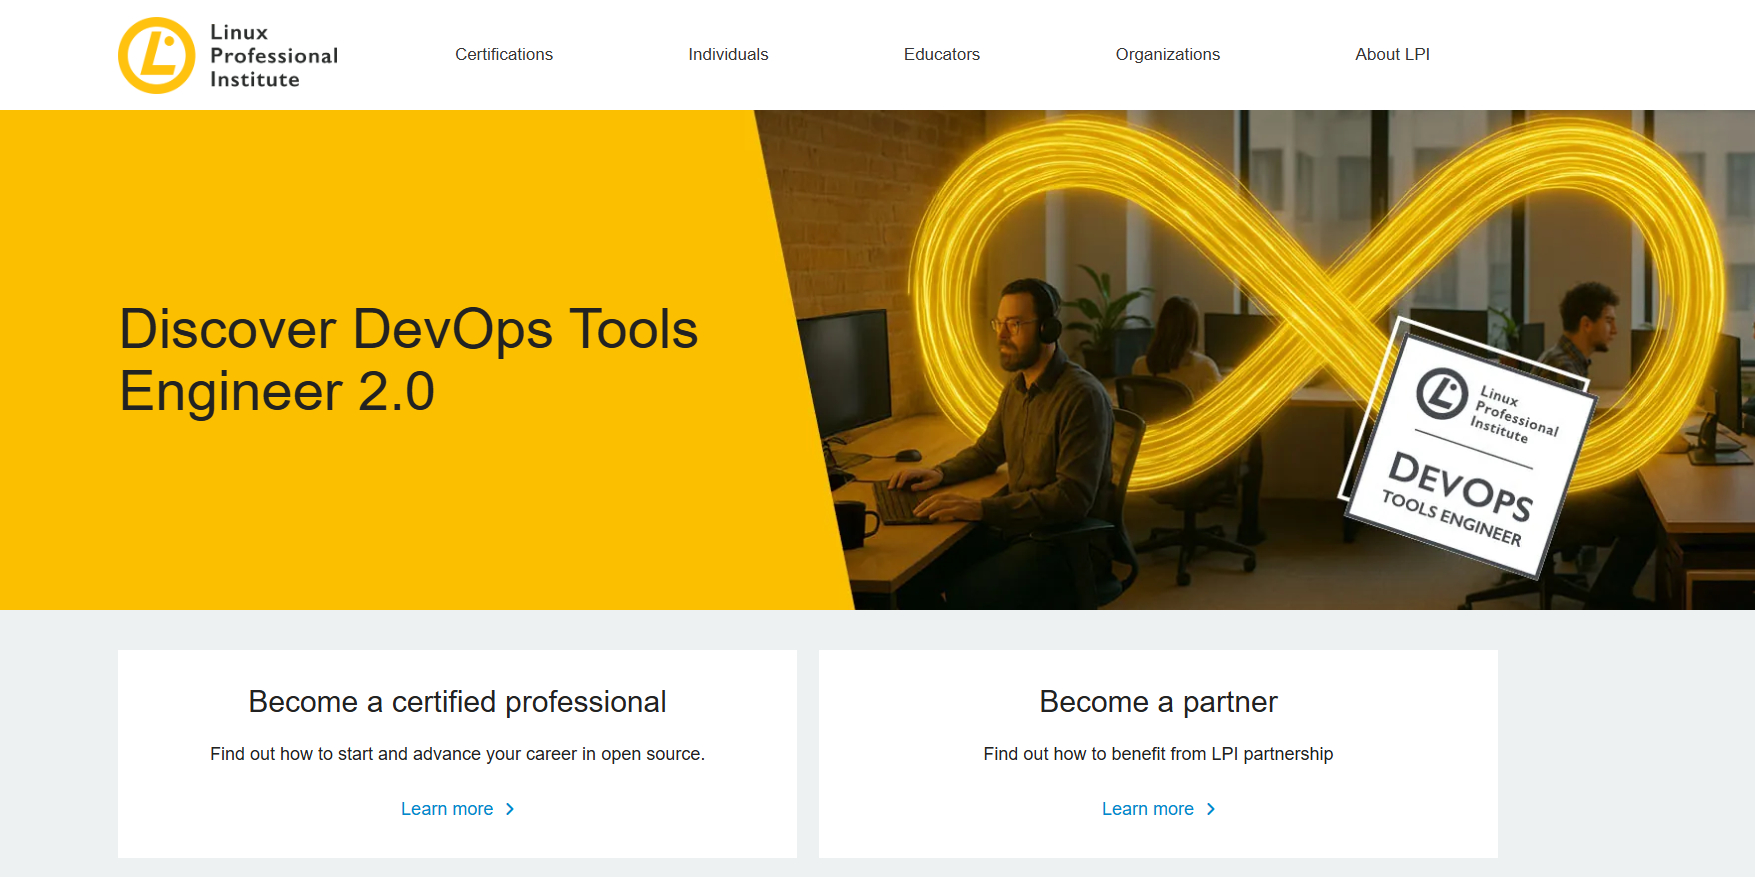The width and height of the screenshot is (1755, 877).
Task: Click text about advancing your open source career
Action: [457, 754]
